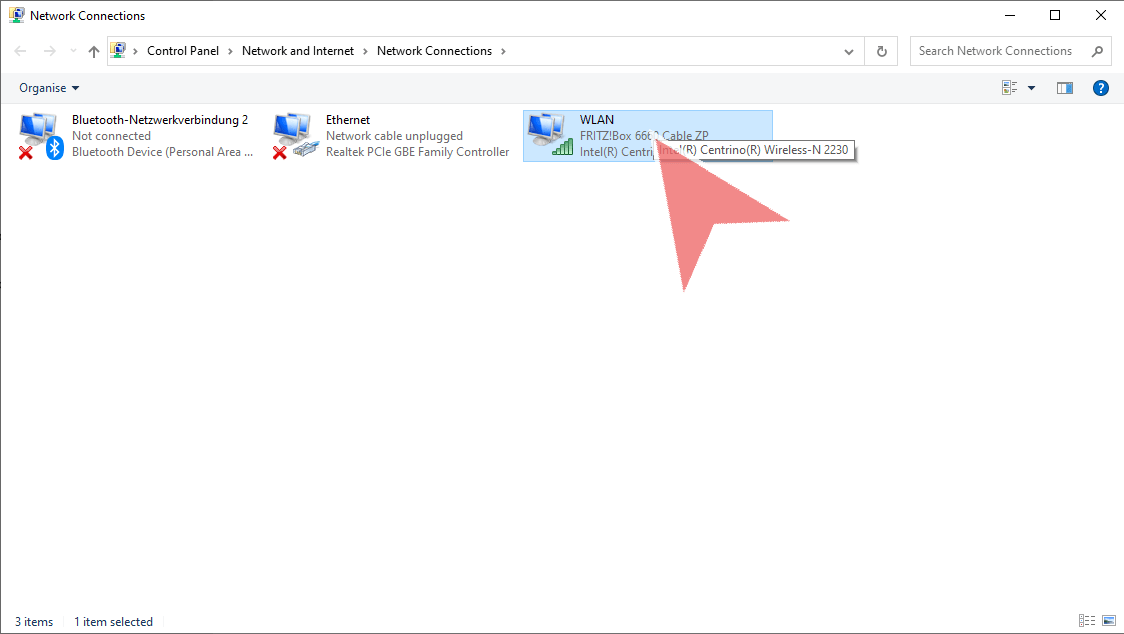Toggle the preview pane icon

[x=1065, y=88]
